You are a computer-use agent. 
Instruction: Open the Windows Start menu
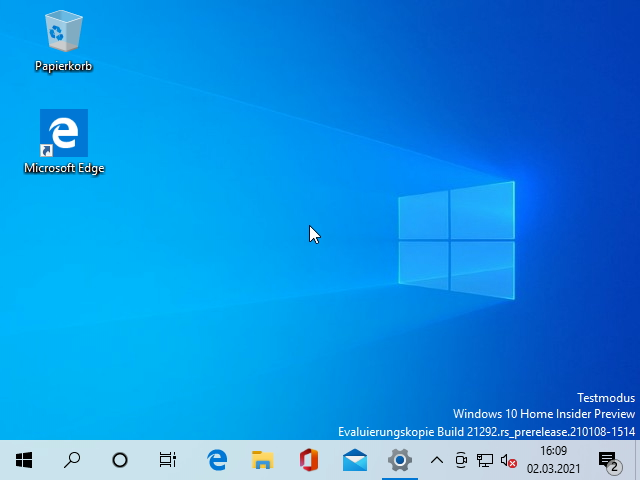click(24, 460)
